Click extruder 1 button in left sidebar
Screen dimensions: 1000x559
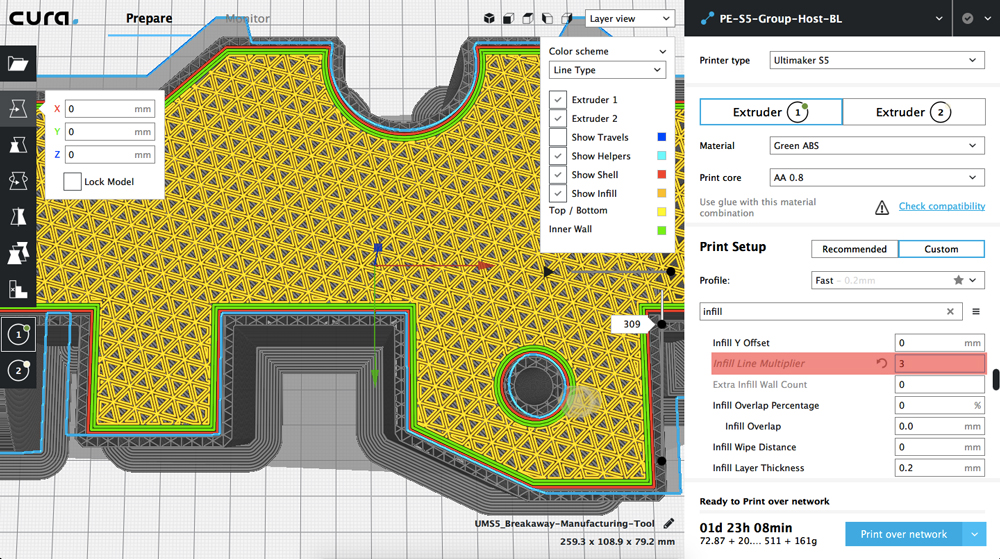tap(18, 335)
